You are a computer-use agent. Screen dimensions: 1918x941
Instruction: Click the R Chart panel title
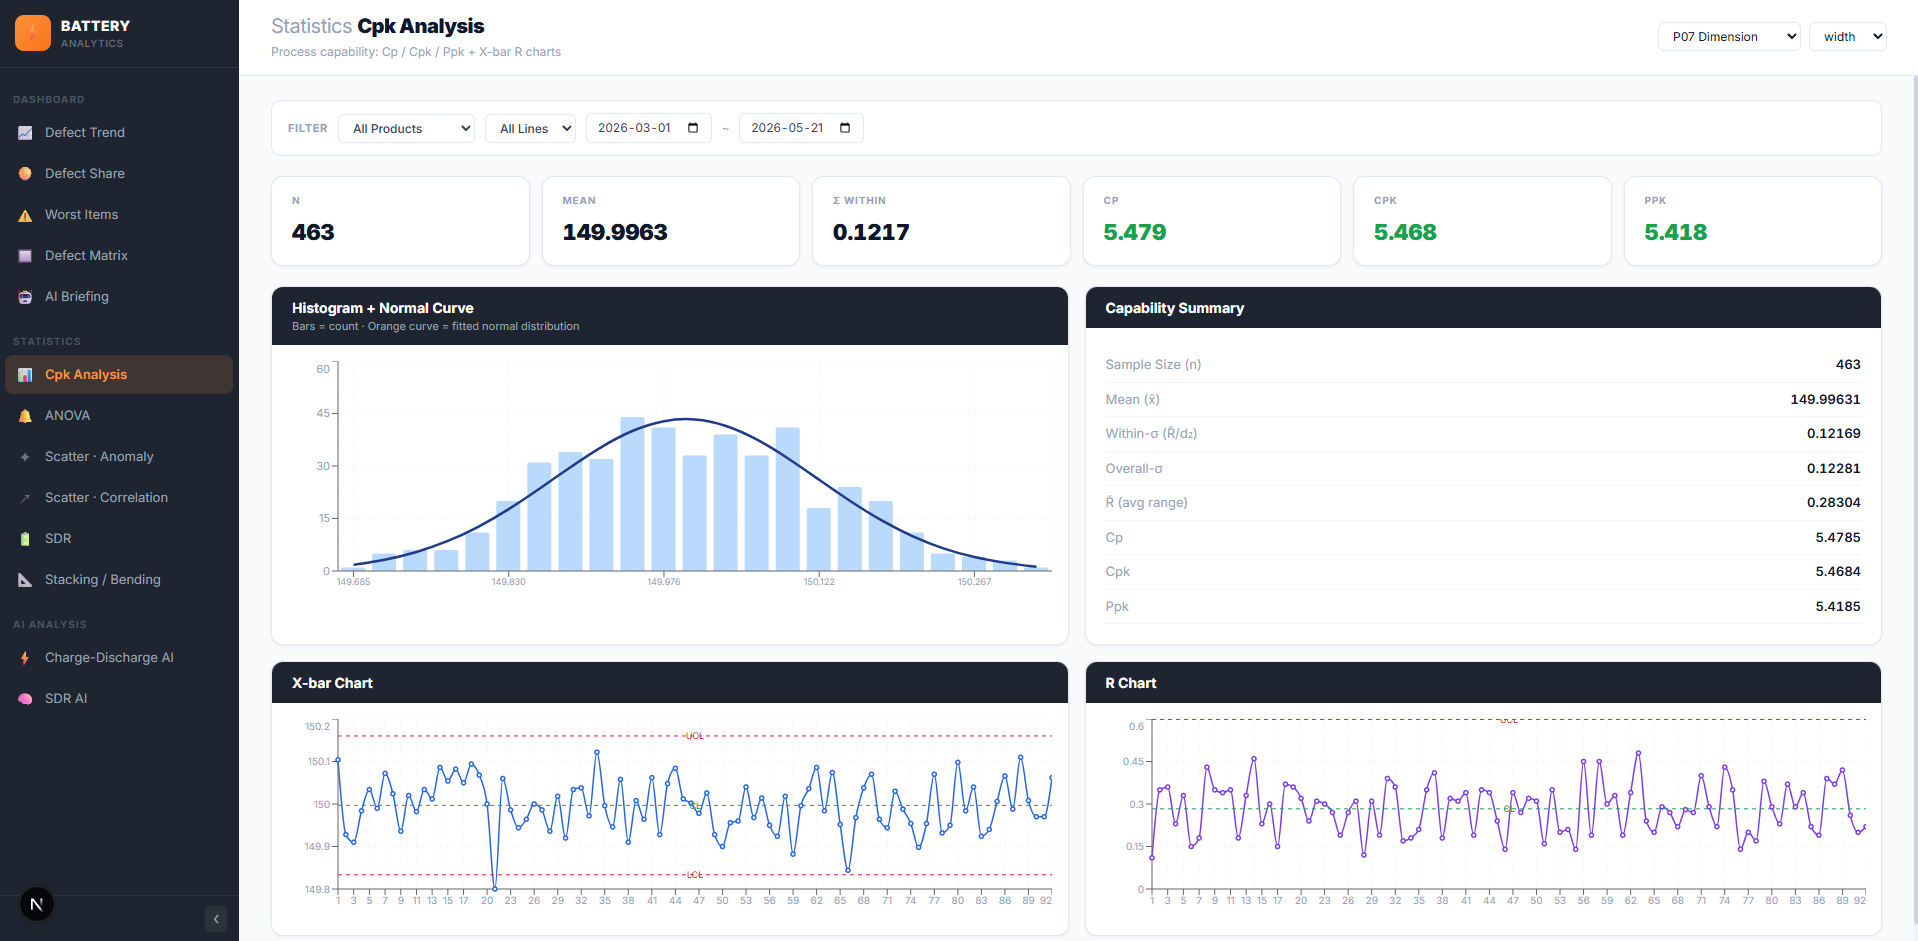(1131, 683)
